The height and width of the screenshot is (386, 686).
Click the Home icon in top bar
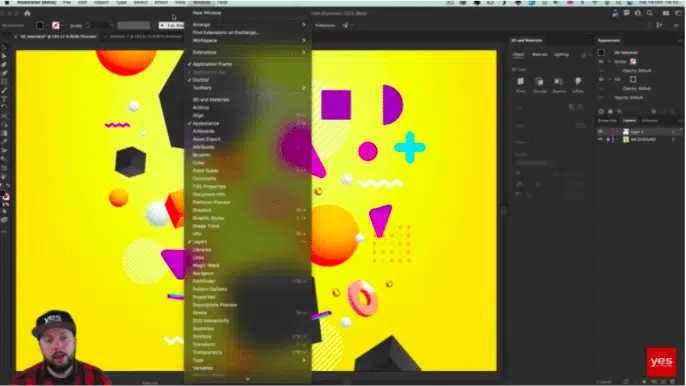point(27,13)
